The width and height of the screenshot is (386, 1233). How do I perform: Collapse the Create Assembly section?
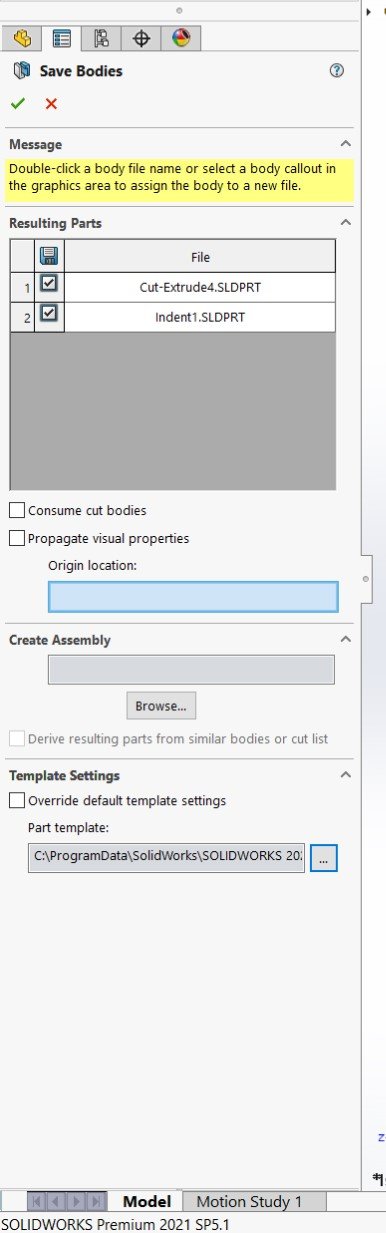pos(345,639)
